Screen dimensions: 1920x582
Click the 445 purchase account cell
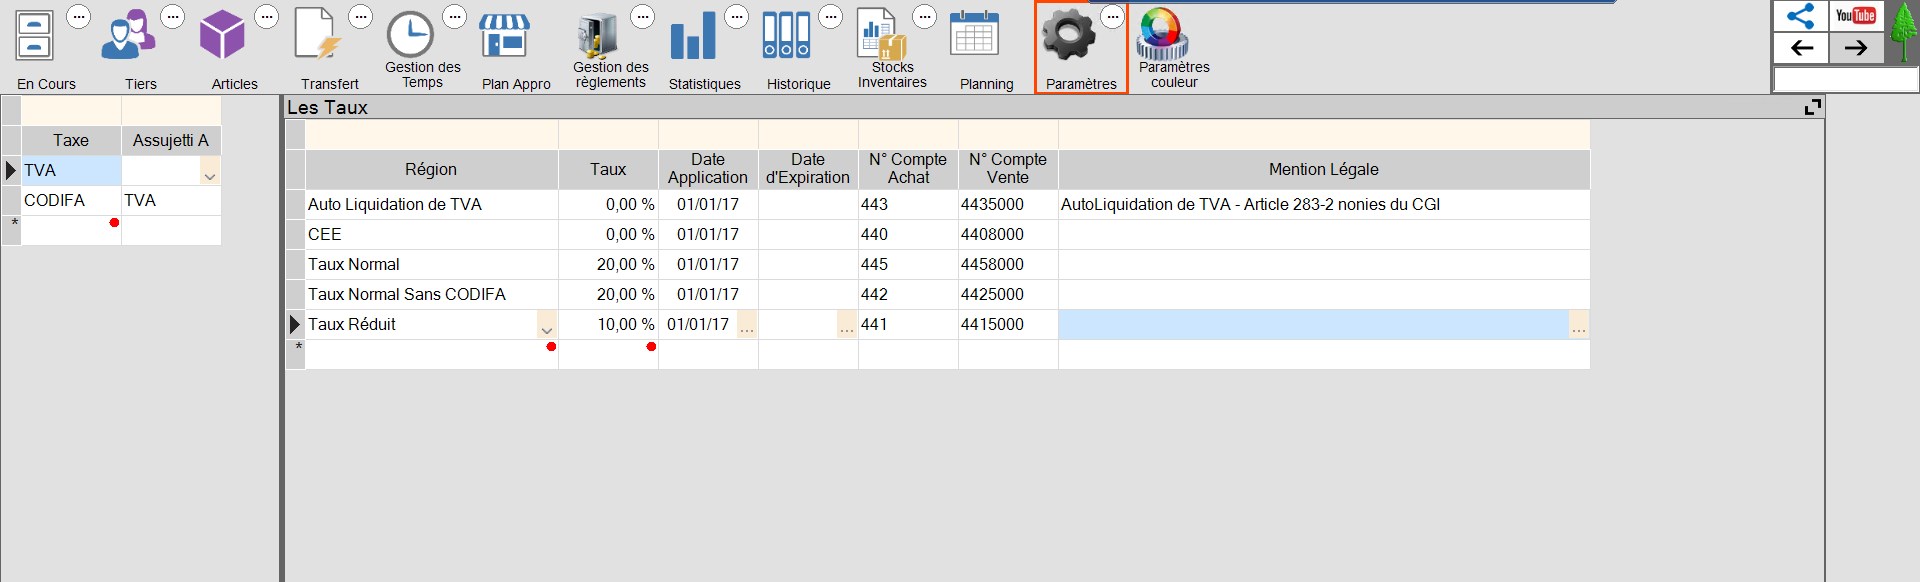coord(908,264)
